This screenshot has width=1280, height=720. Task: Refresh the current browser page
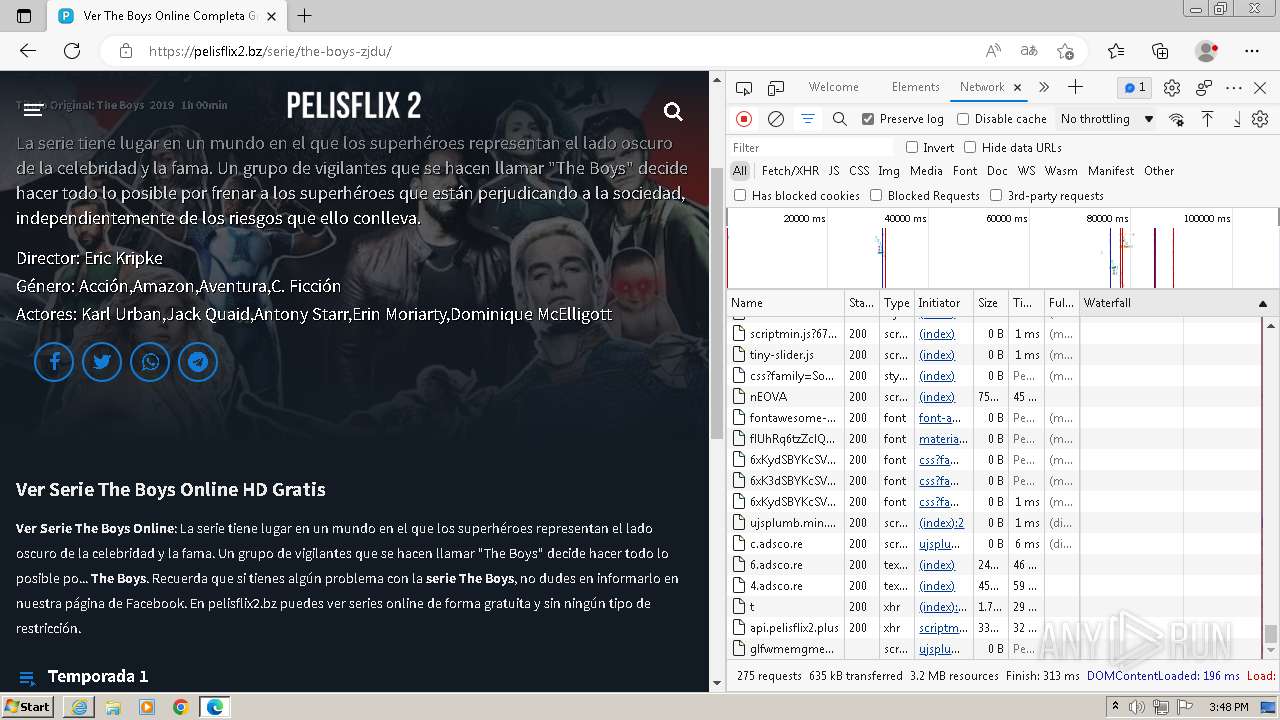click(72, 51)
